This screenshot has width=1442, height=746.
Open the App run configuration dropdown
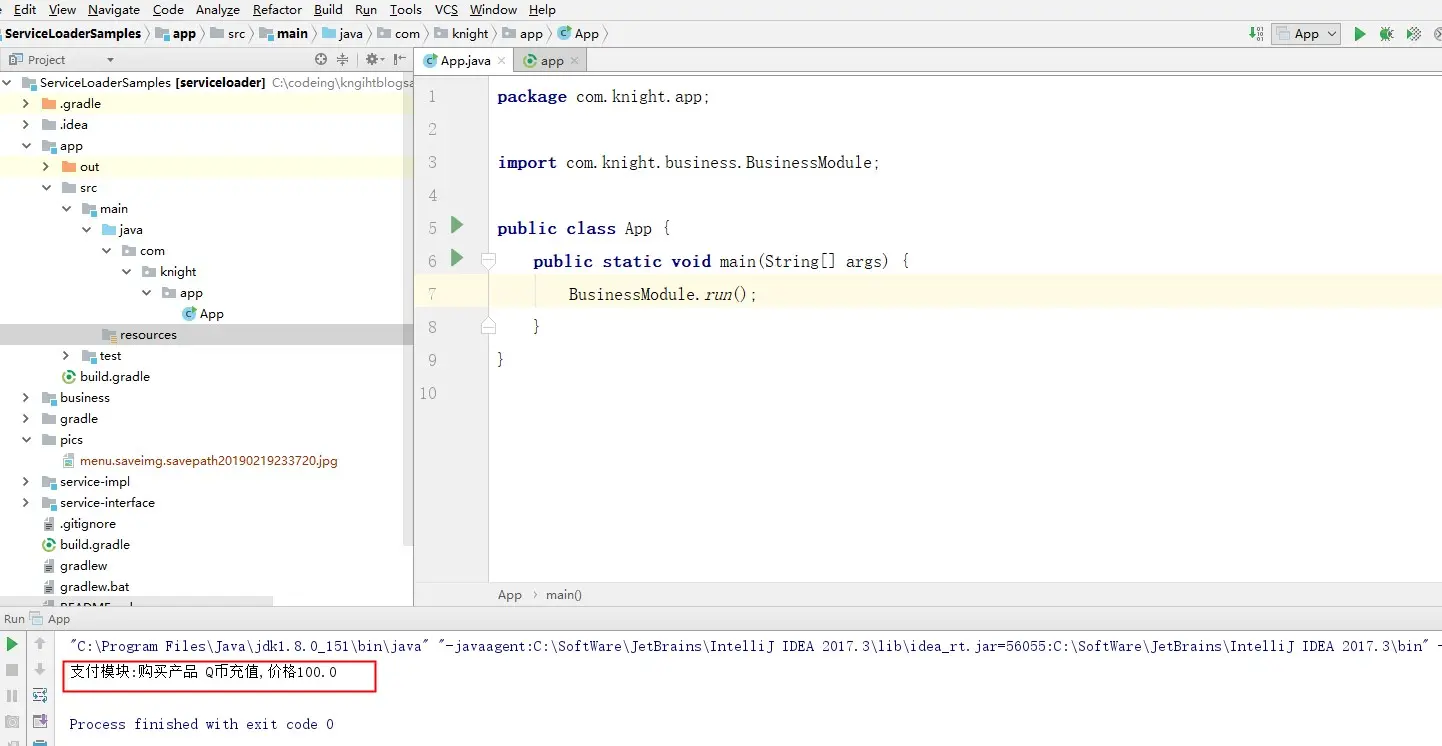tap(1306, 34)
